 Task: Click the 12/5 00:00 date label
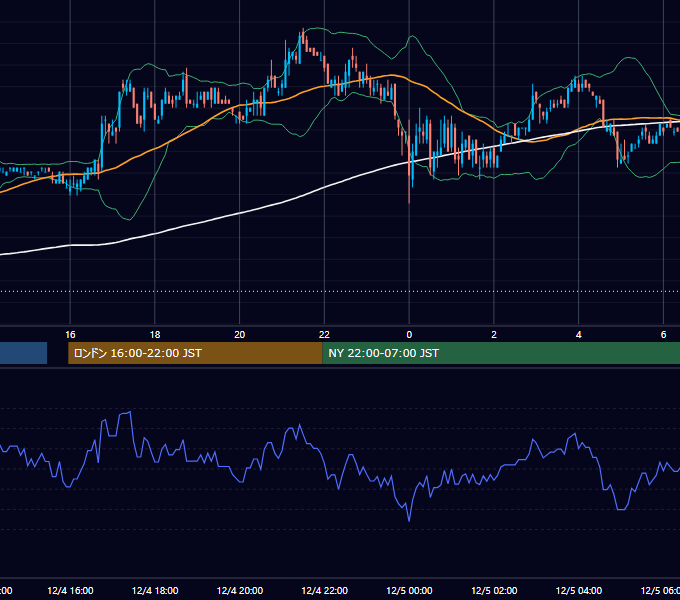pos(409,590)
